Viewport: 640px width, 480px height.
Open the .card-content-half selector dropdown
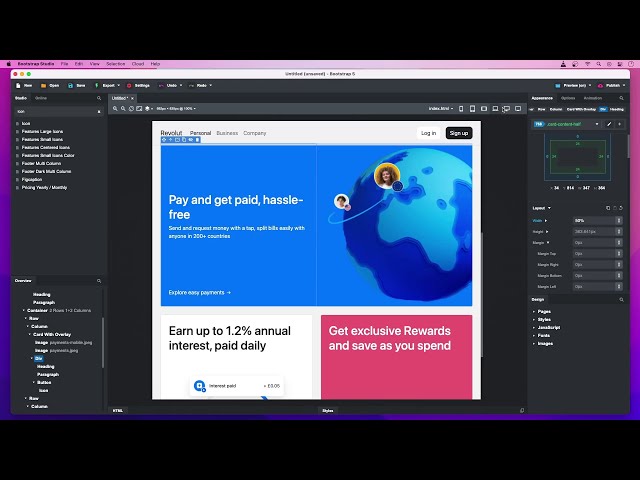coord(597,124)
